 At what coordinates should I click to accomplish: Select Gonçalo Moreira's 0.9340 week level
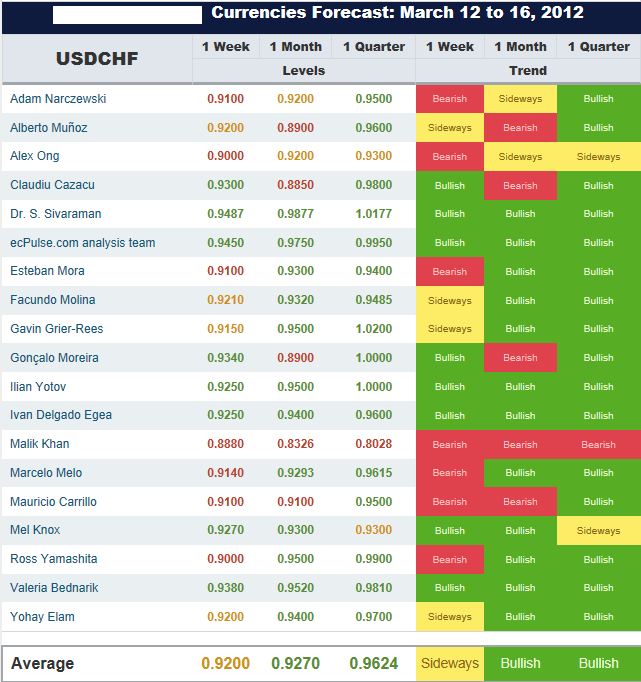pyautogui.click(x=225, y=358)
